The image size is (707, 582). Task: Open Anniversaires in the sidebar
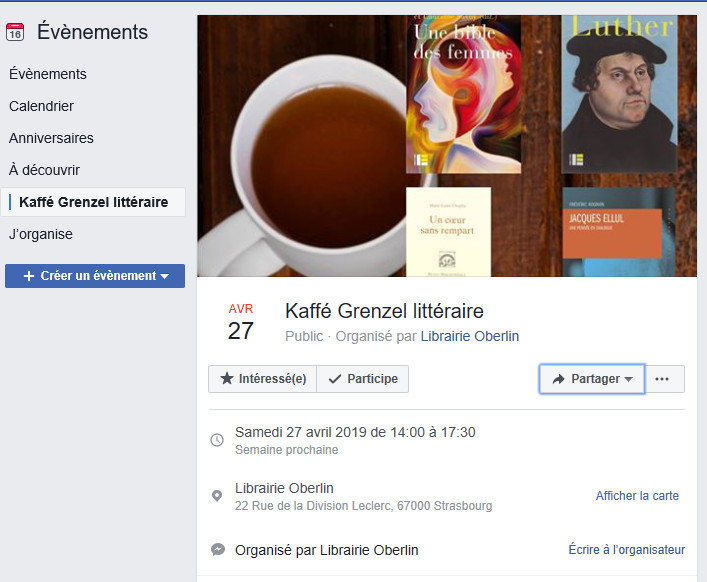coord(51,138)
